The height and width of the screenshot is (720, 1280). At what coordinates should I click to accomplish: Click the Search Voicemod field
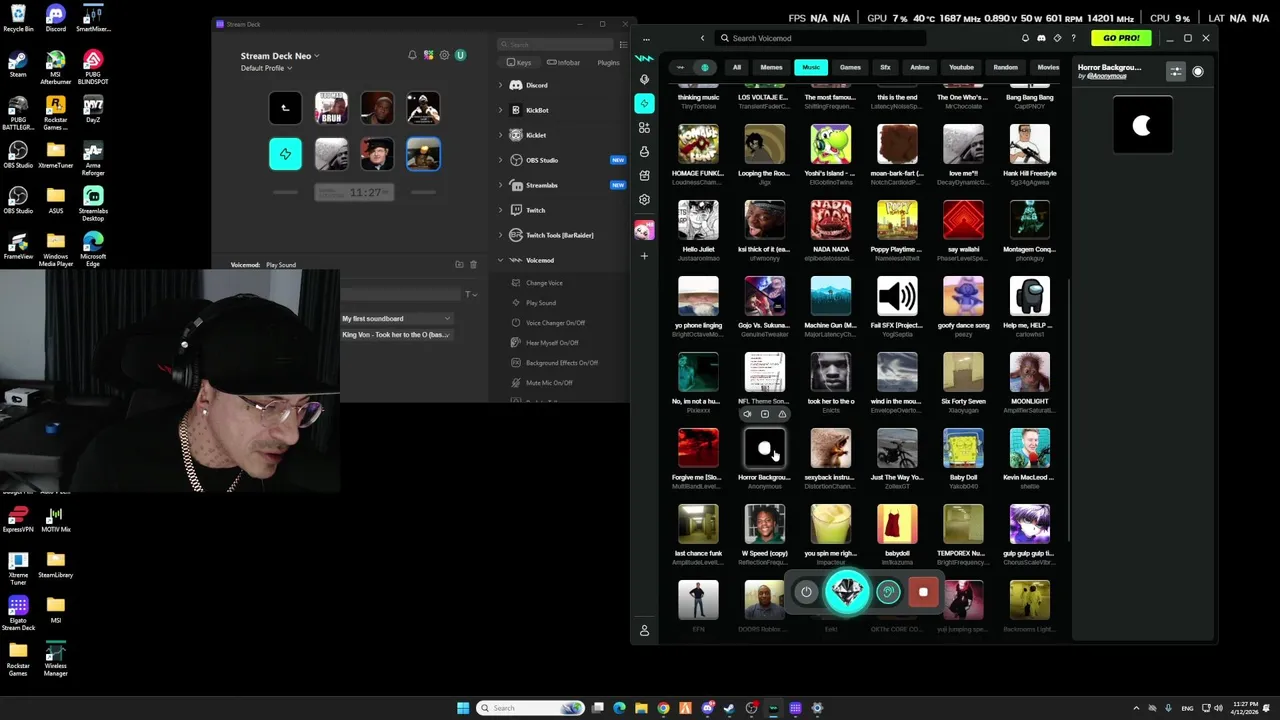click(820, 38)
